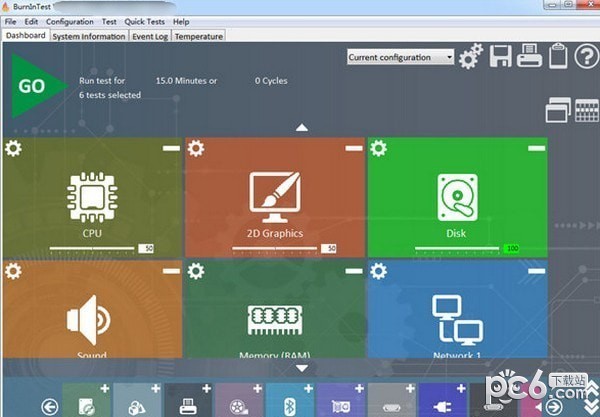This screenshot has height=417, width=600.
Task: Click the grid table view icon
Action: coord(587,111)
